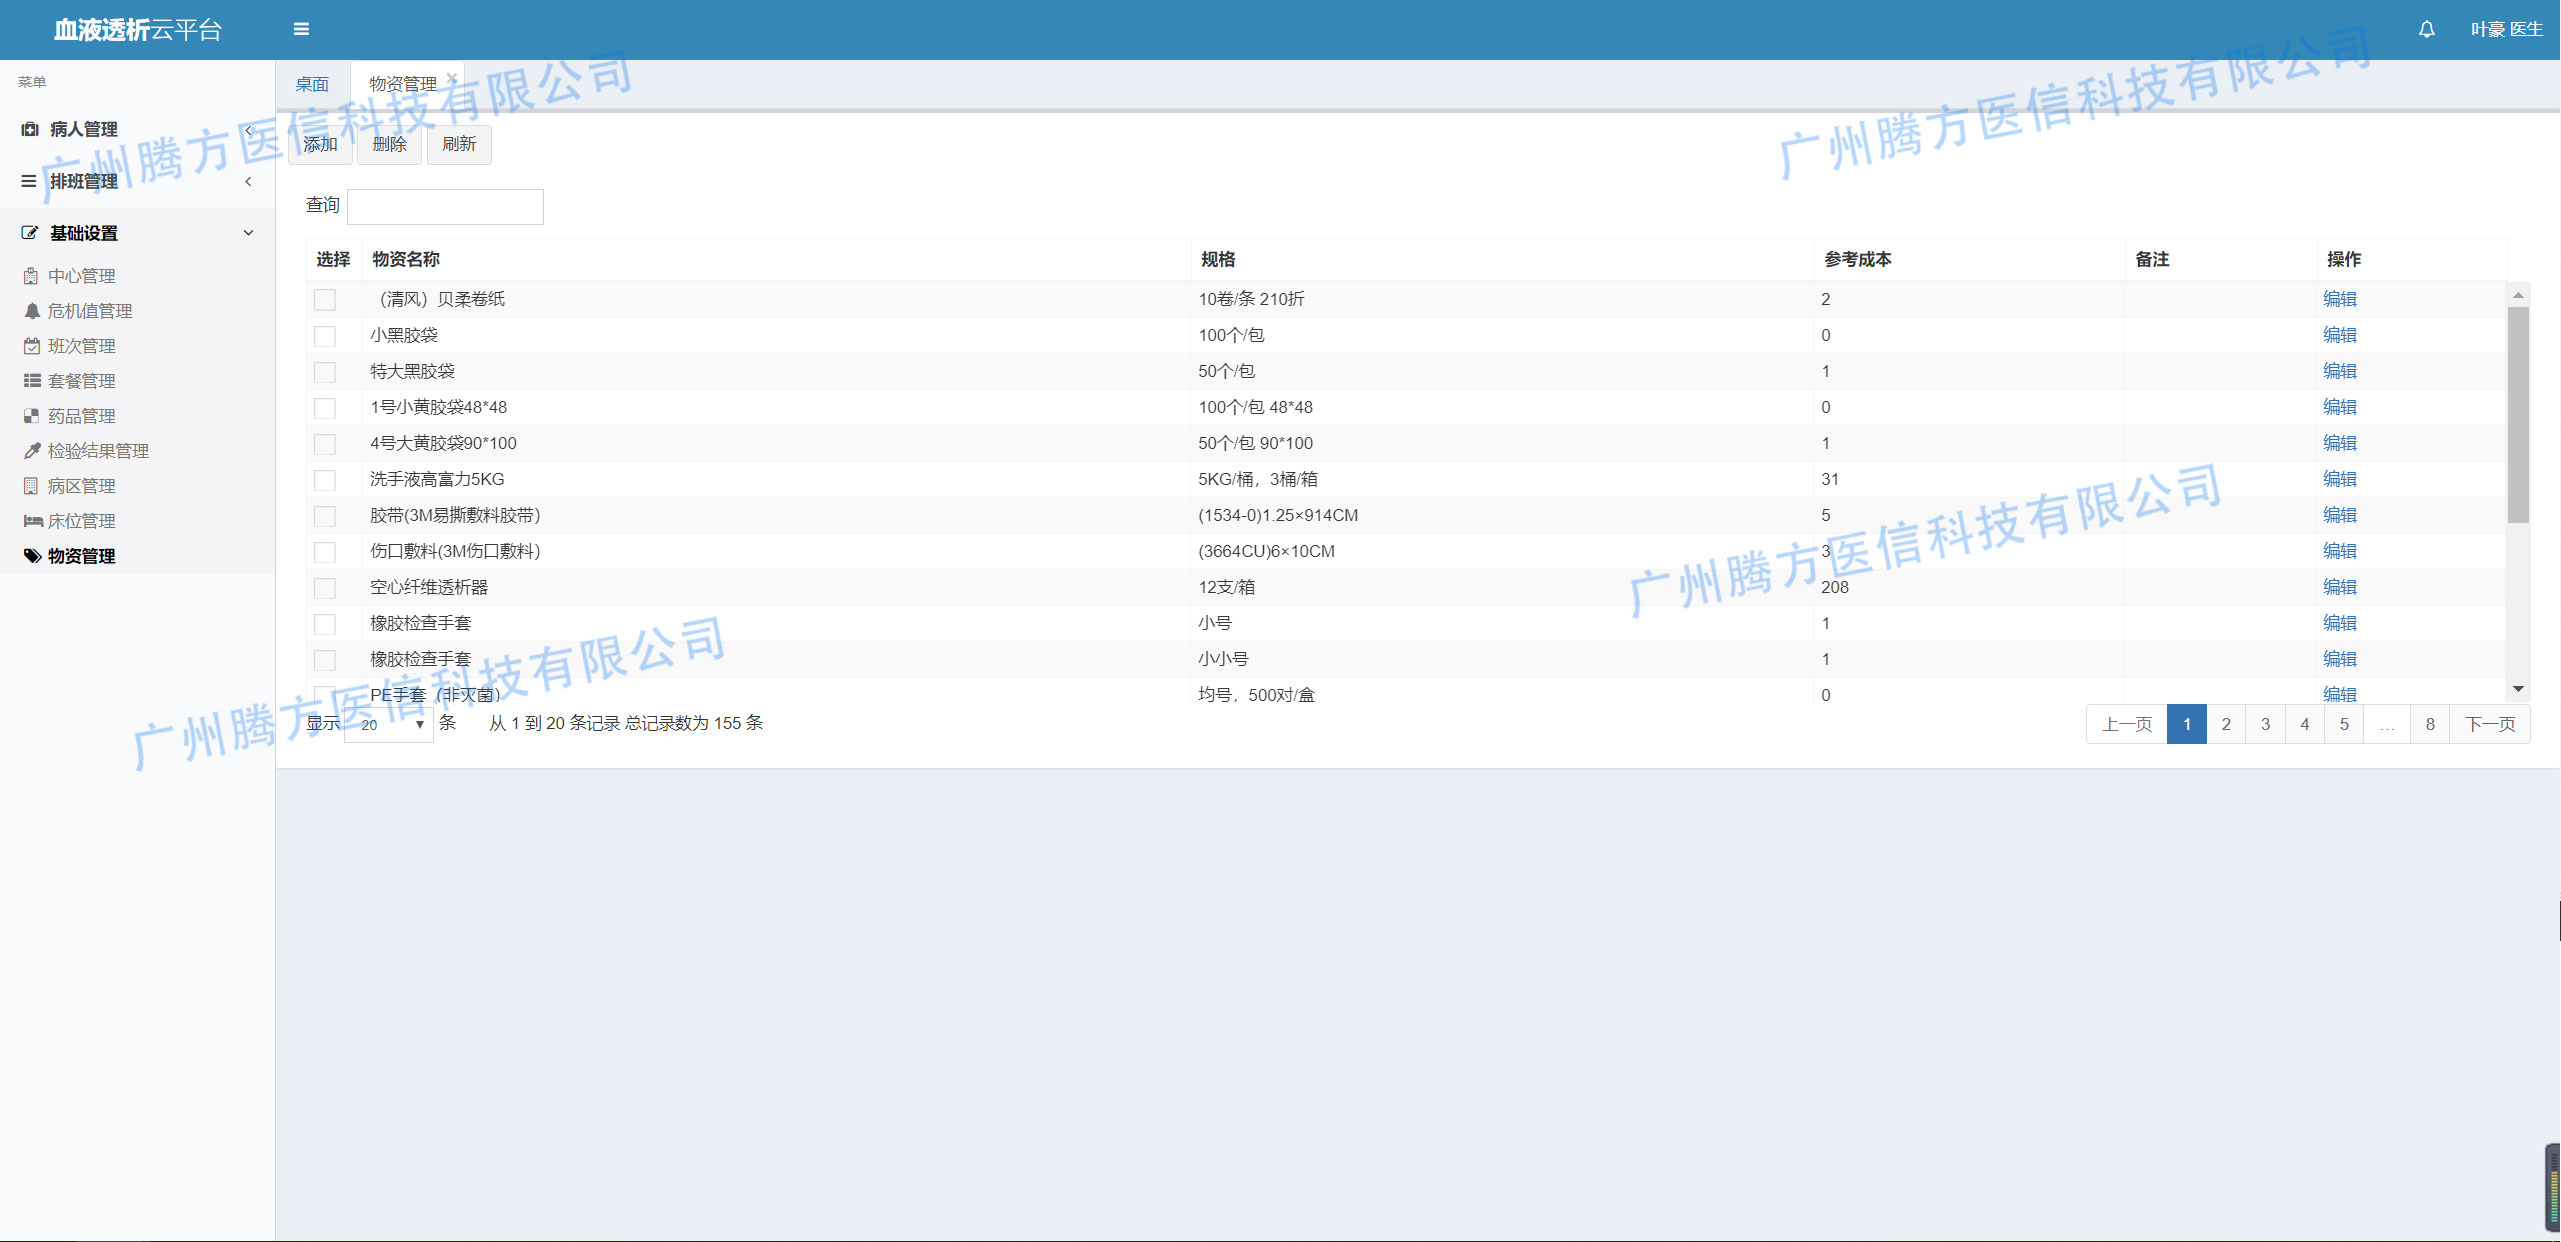
Task: Tick the 空心纤维透析器 checkbox
Action: (x=325, y=588)
